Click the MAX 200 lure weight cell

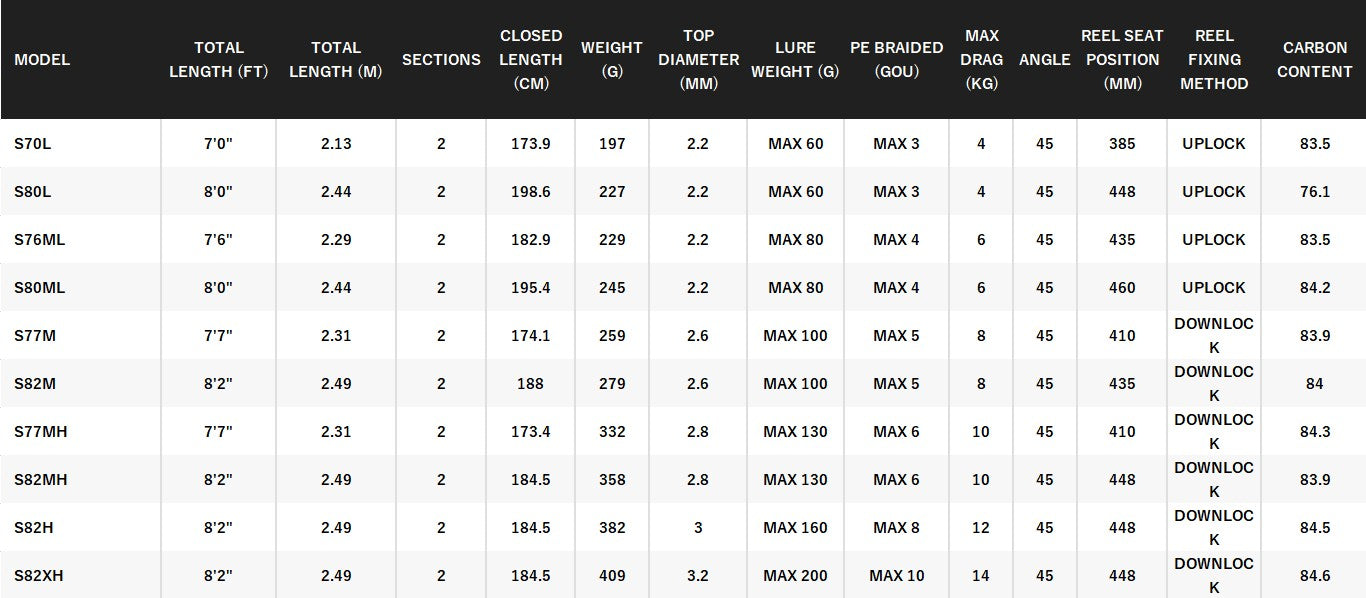(x=796, y=576)
